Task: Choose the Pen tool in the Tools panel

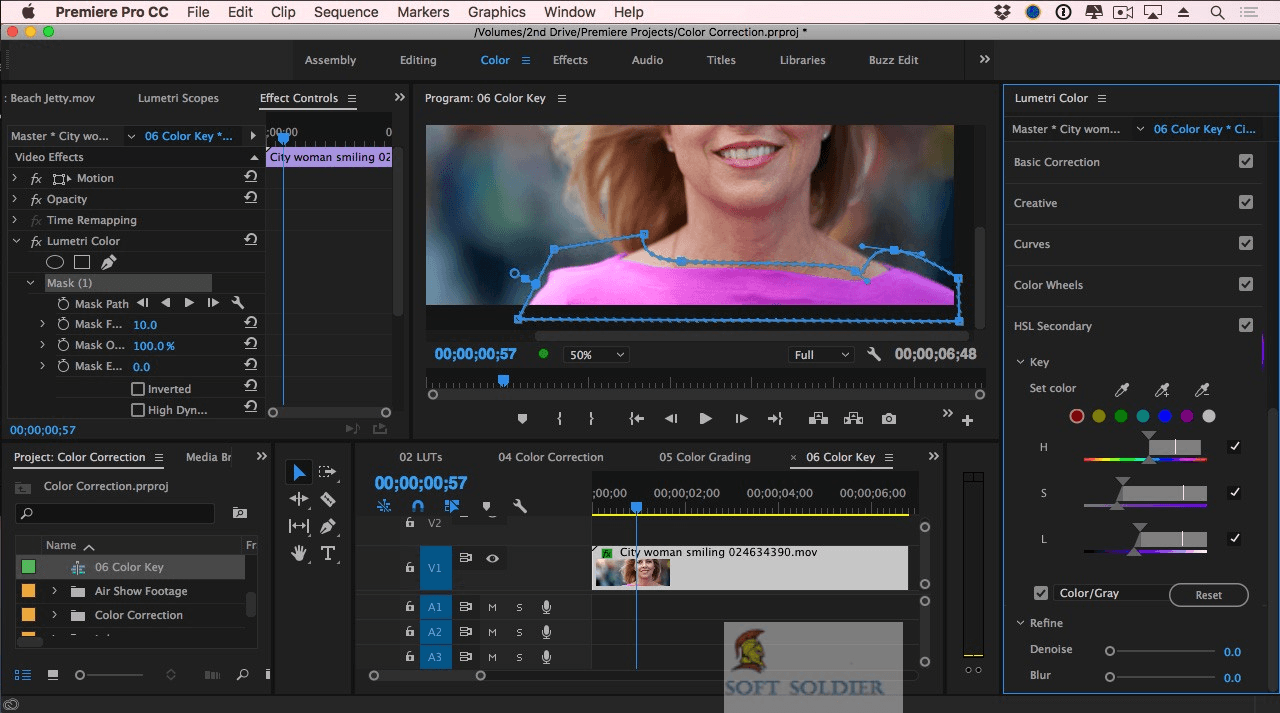Action: [x=327, y=526]
